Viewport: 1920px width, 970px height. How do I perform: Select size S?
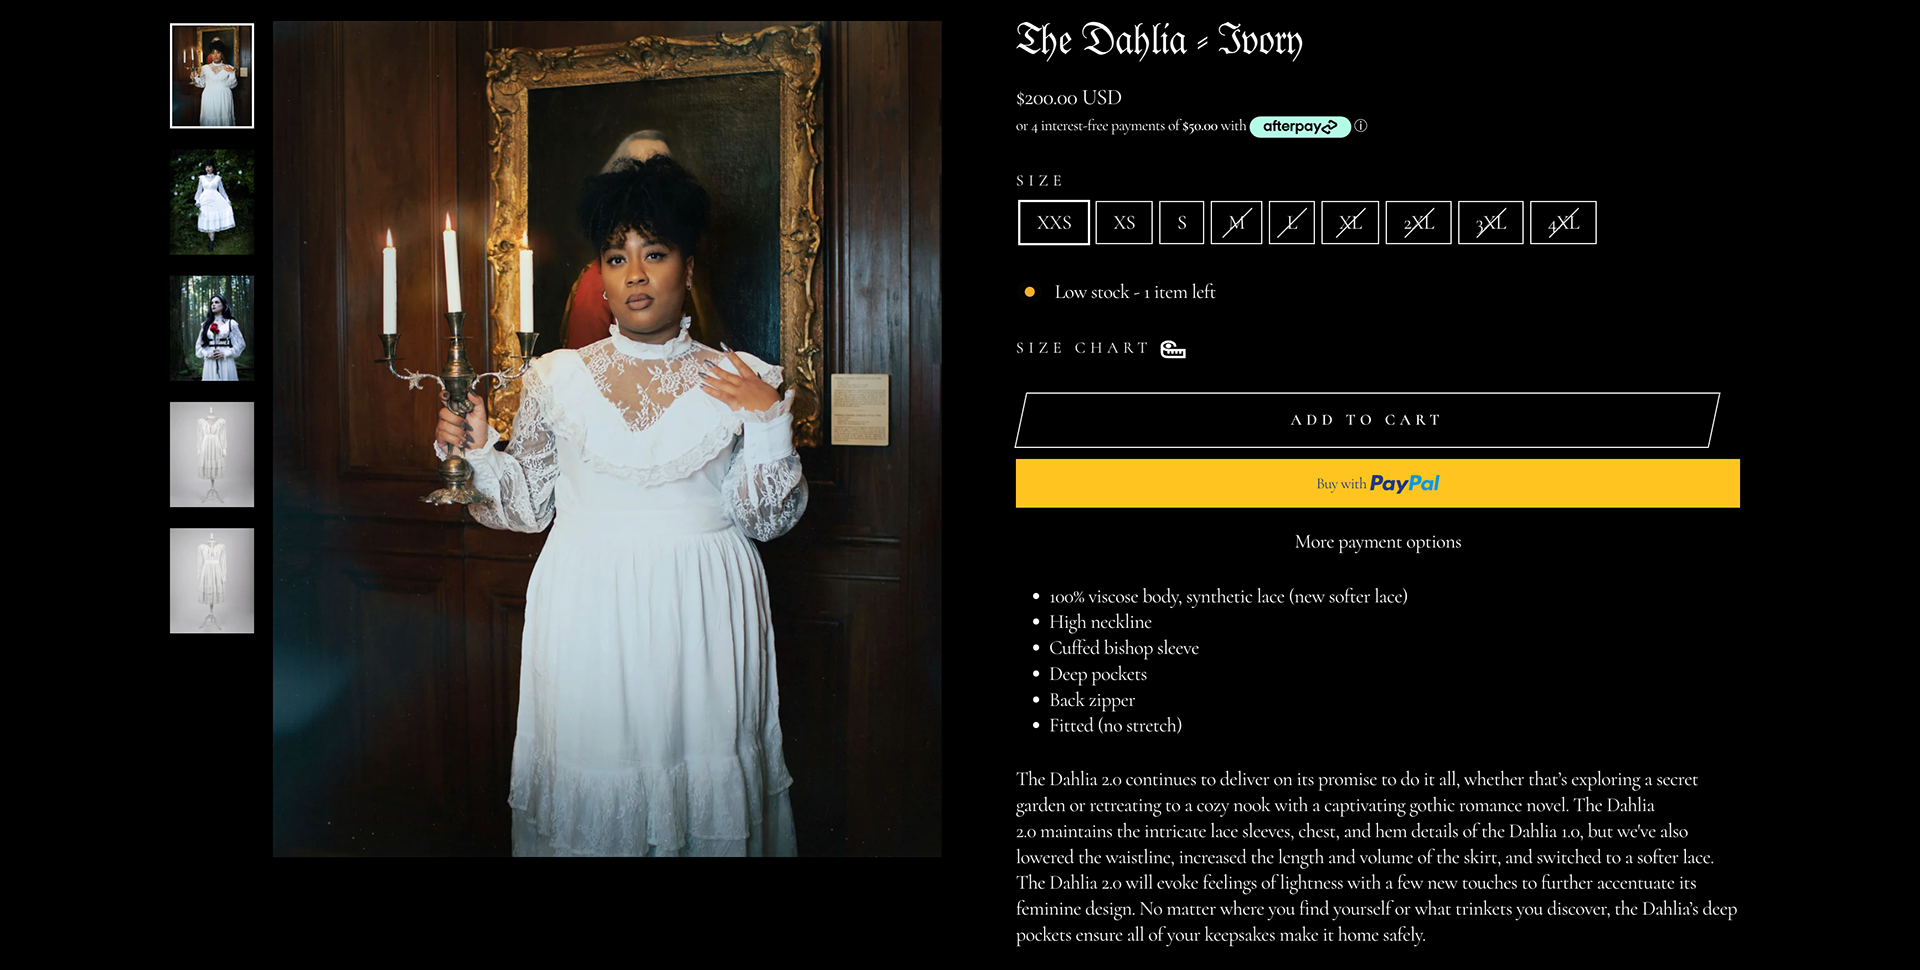[x=1182, y=223]
